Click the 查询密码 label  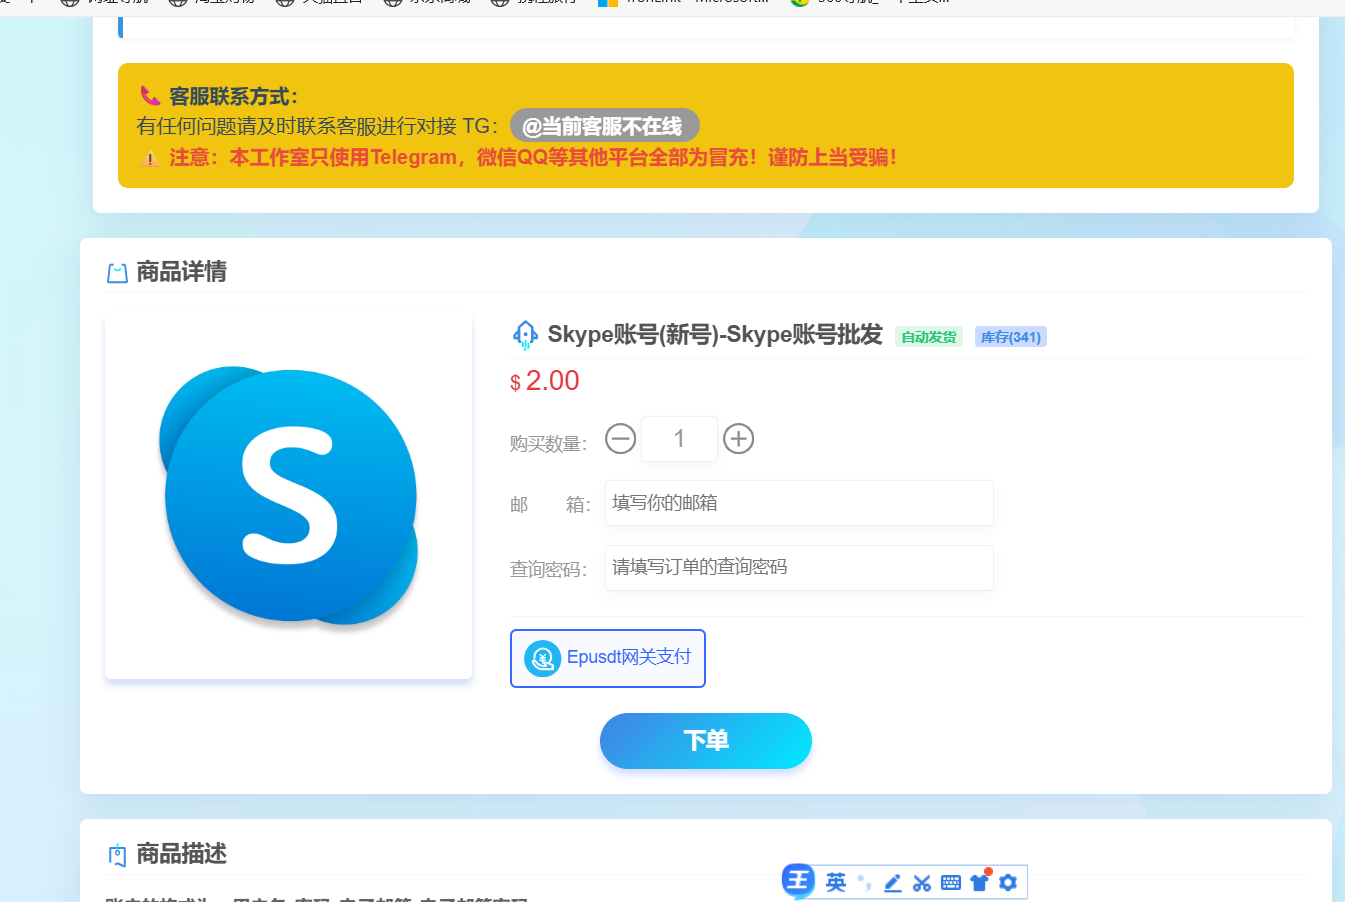[548, 569]
